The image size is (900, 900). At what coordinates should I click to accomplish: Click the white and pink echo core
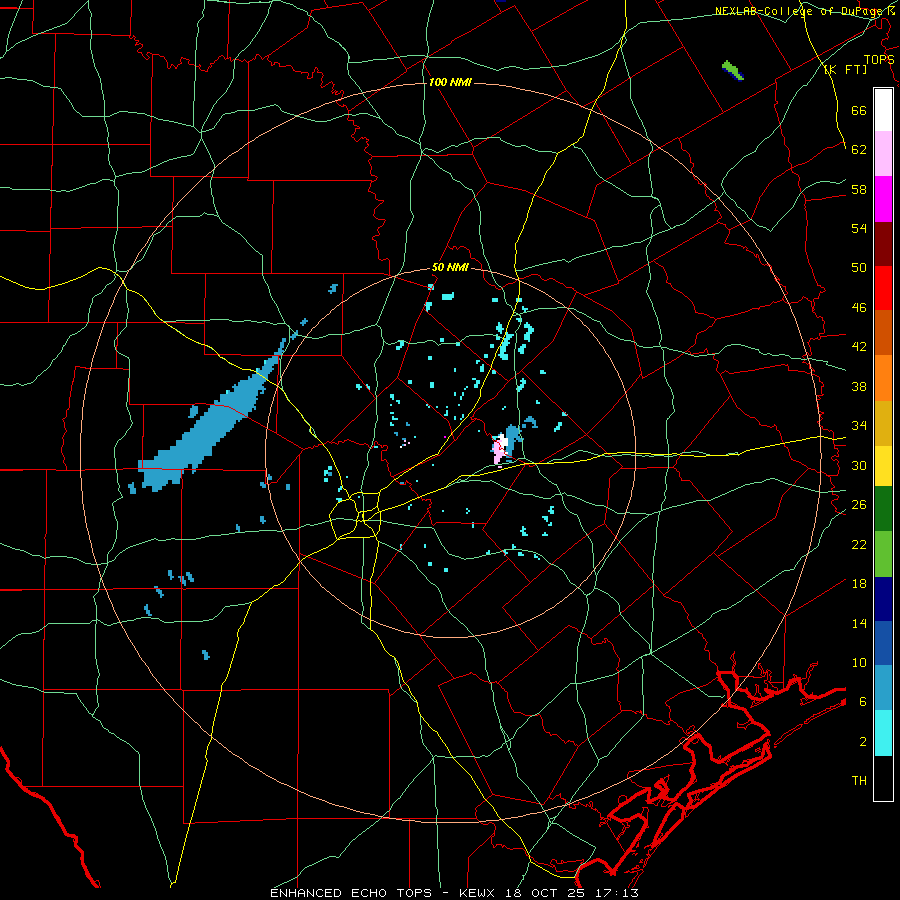[500, 449]
